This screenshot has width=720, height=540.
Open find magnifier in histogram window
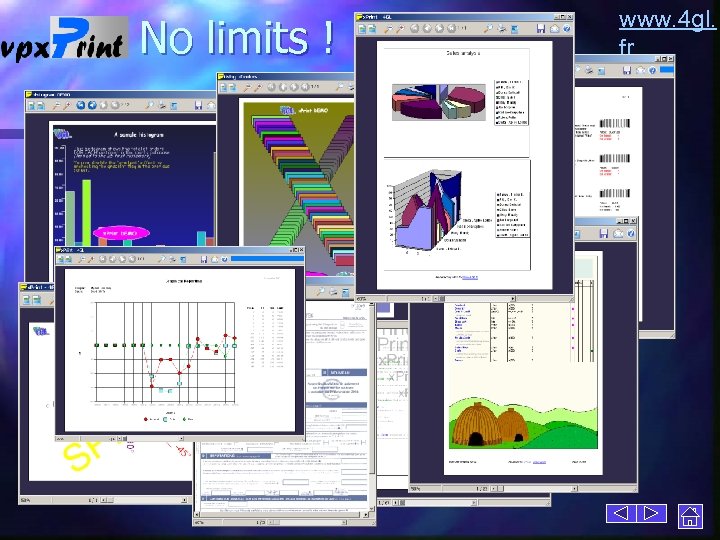[x=150, y=106]
